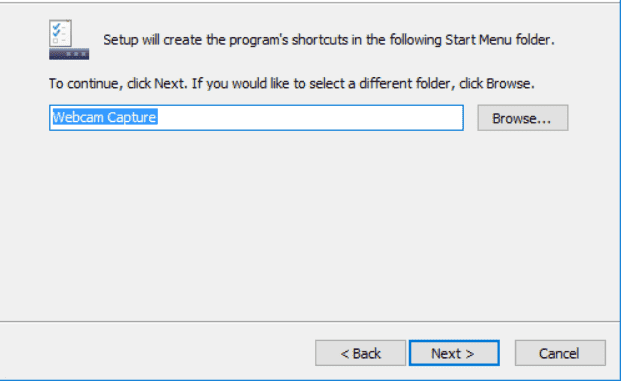Screen dimensions: 623x383
Task: Click the dark taskbar strip of the setup icon
Action: [x=69, y=54]
